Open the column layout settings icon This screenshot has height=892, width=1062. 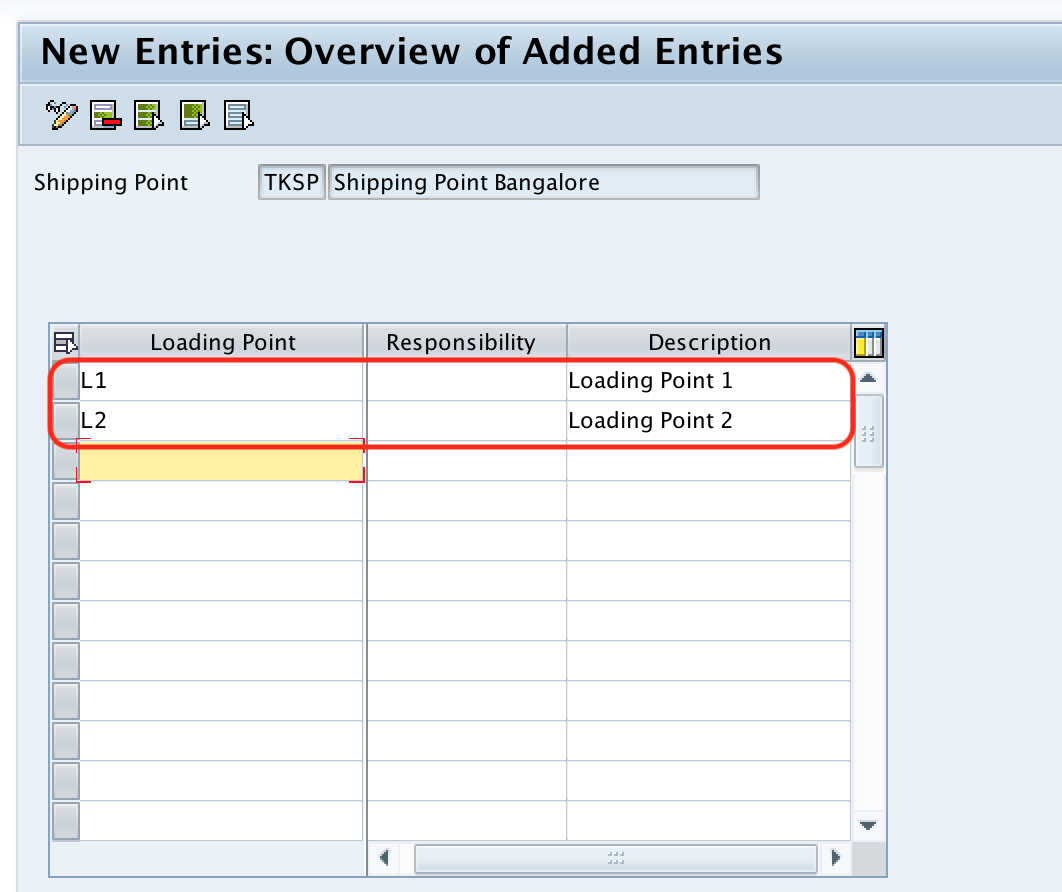pyautogui.click(x=869, y=341)
